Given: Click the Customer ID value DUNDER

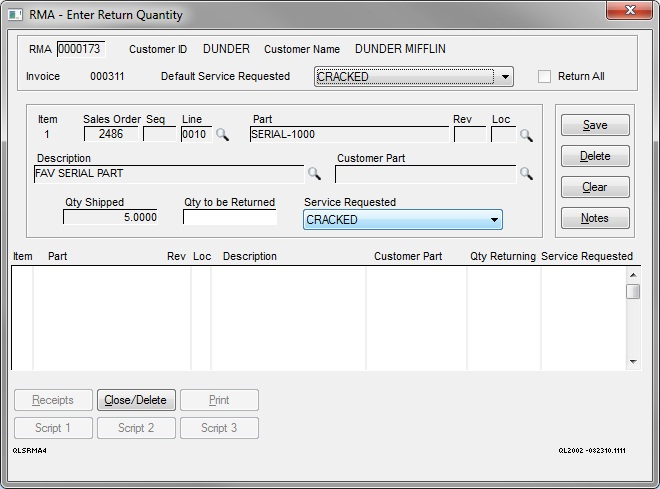Looking at the screenshot, I should 226,49.
